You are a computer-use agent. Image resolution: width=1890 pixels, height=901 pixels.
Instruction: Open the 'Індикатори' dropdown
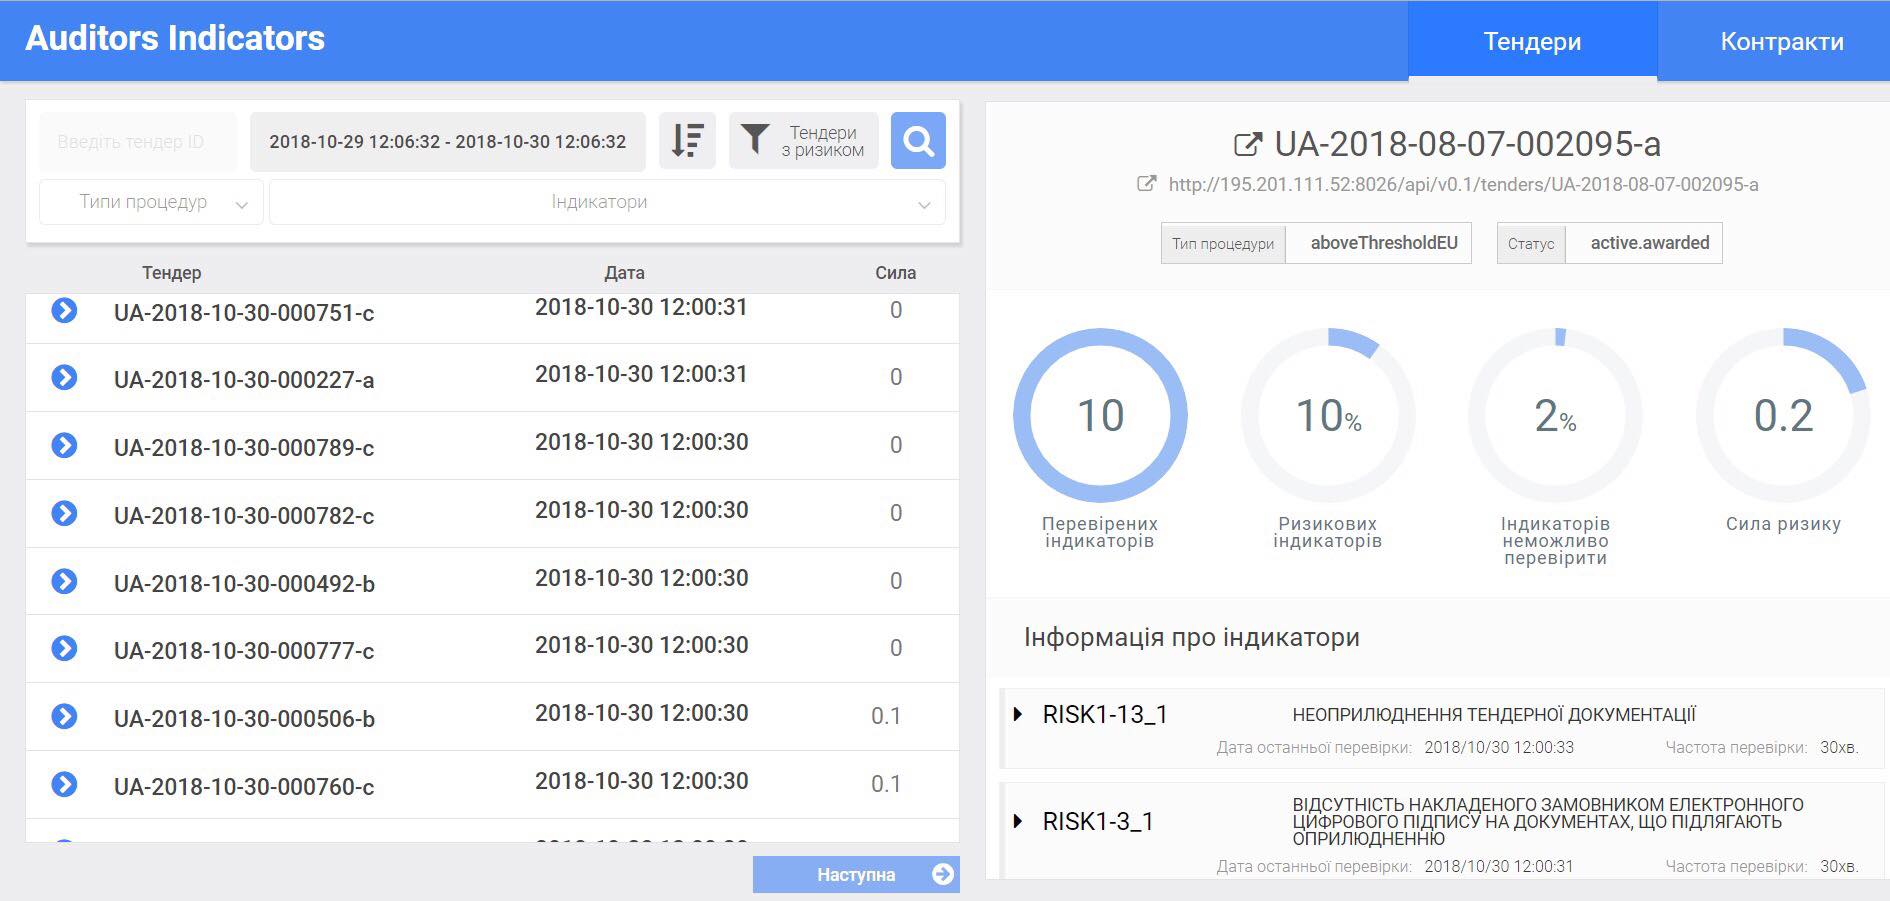(606, 202)
